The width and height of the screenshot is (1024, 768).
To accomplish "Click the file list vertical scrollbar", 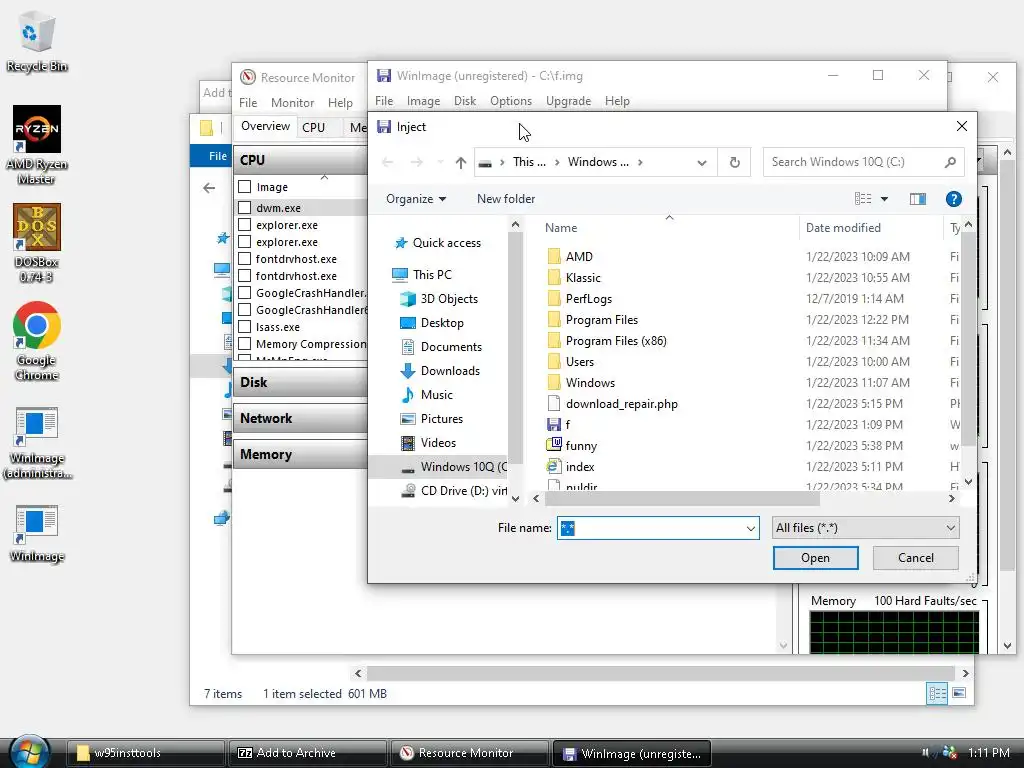I will [x=968, y=340].
